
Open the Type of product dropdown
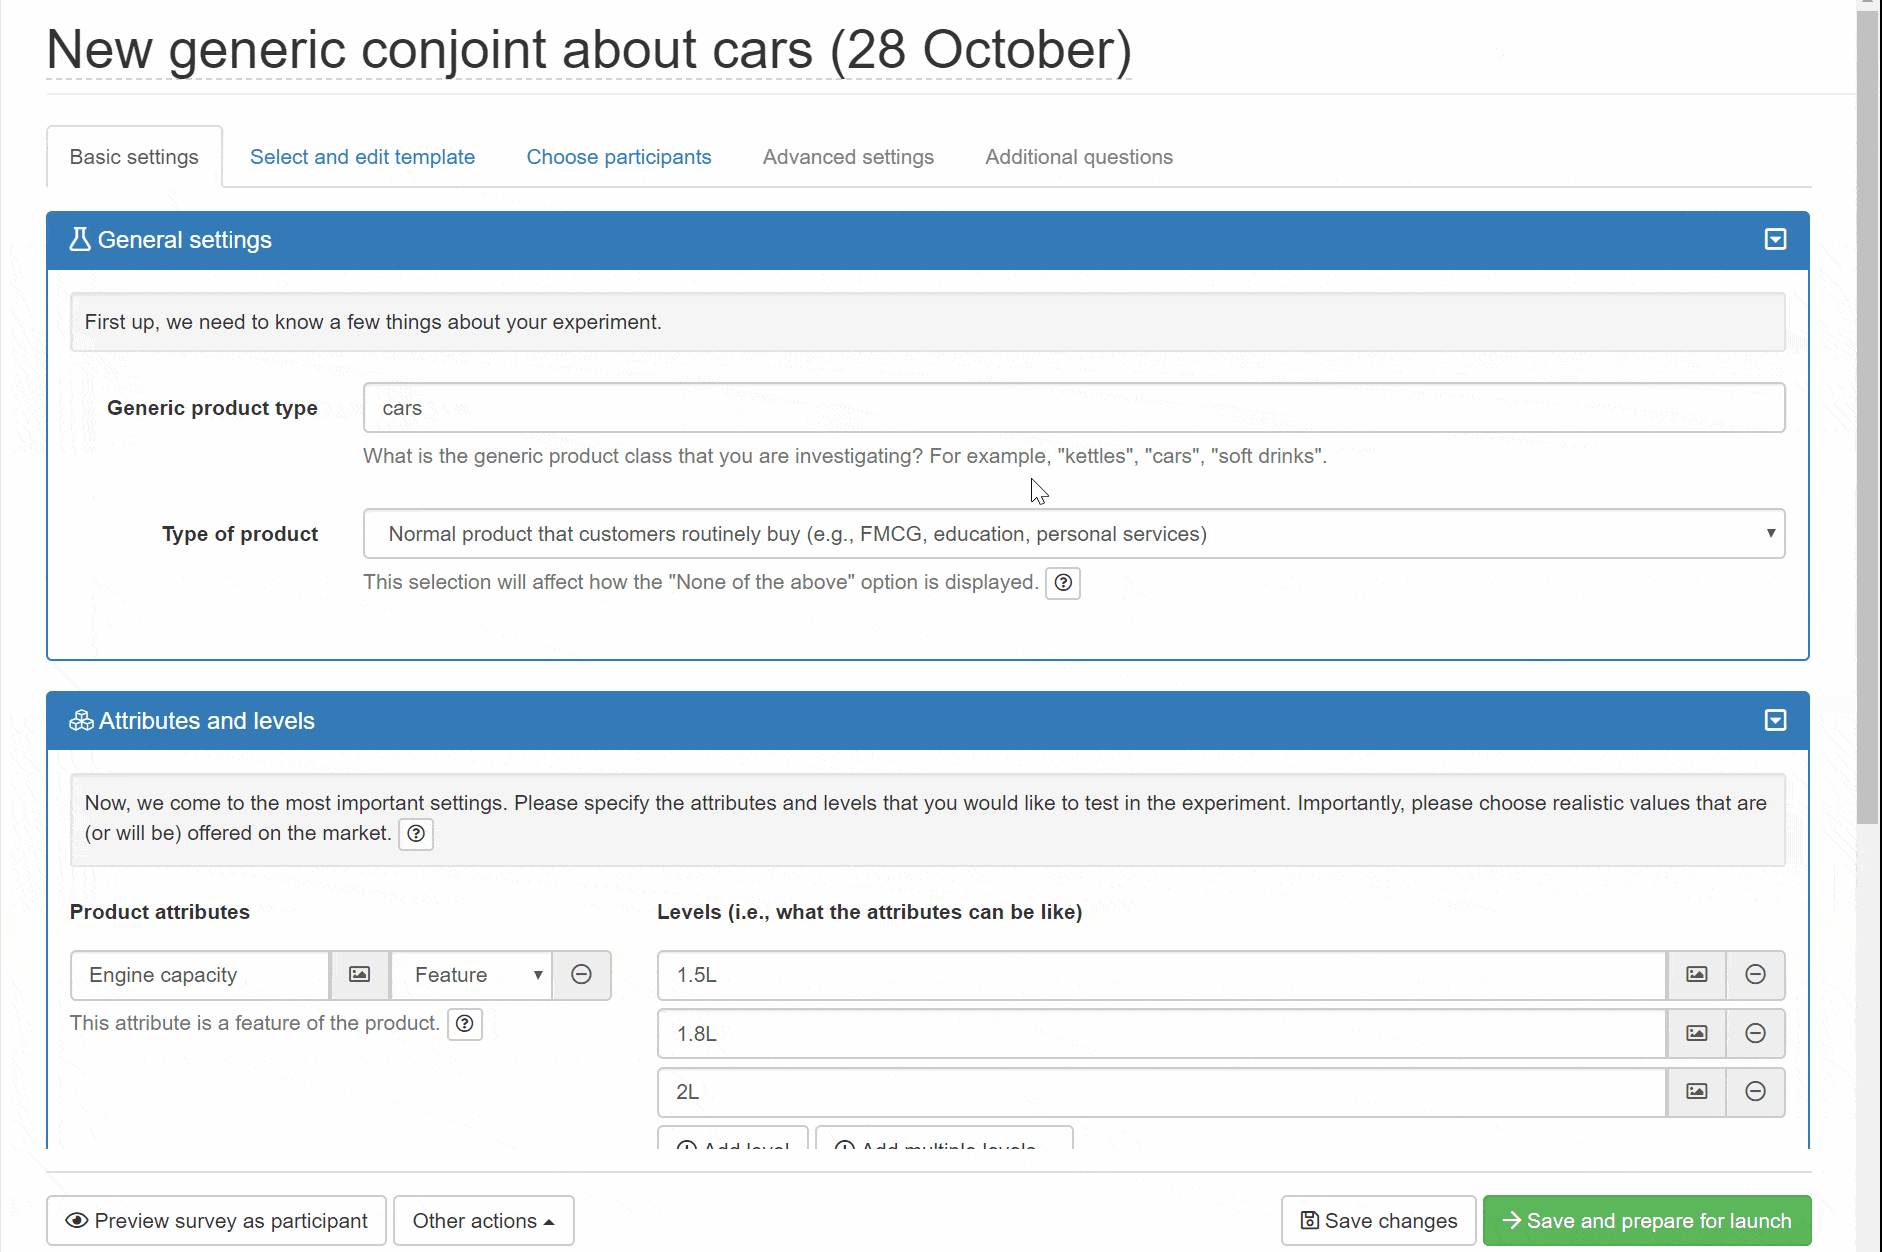point(1073,534)
